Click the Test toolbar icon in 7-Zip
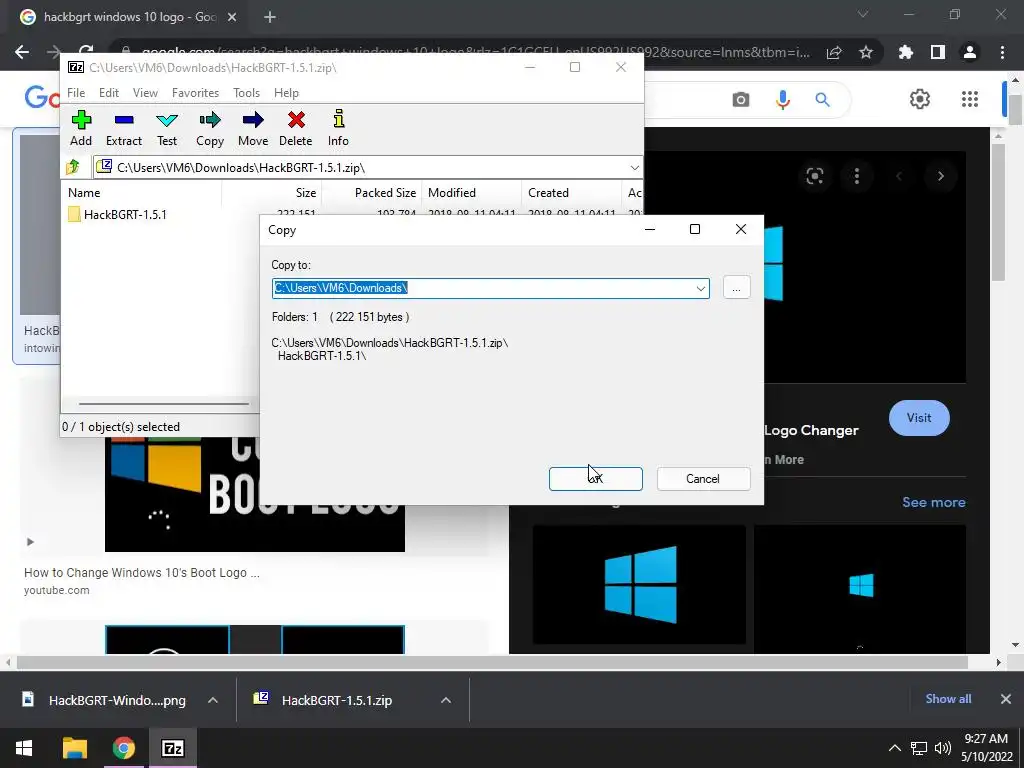Viewport: 1024px width, 768px height. click(x=167, y=128)
